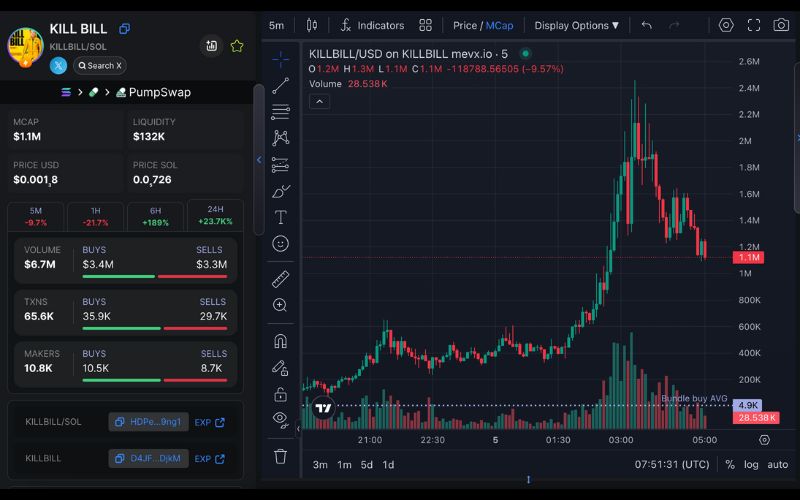Click the KILL BILL token avatar

25,47
